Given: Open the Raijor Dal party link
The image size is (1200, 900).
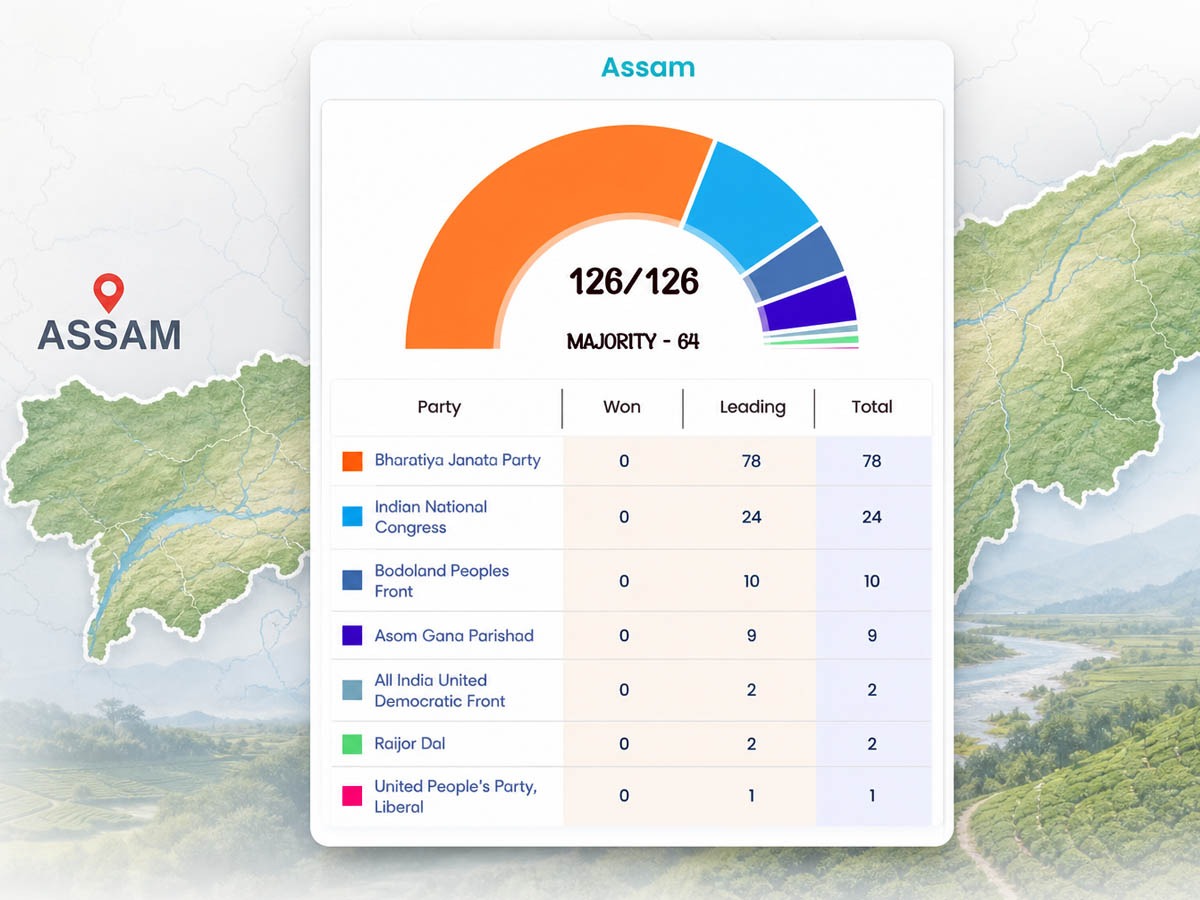Looking at the screenshot, I should click(x=410, y=743).
